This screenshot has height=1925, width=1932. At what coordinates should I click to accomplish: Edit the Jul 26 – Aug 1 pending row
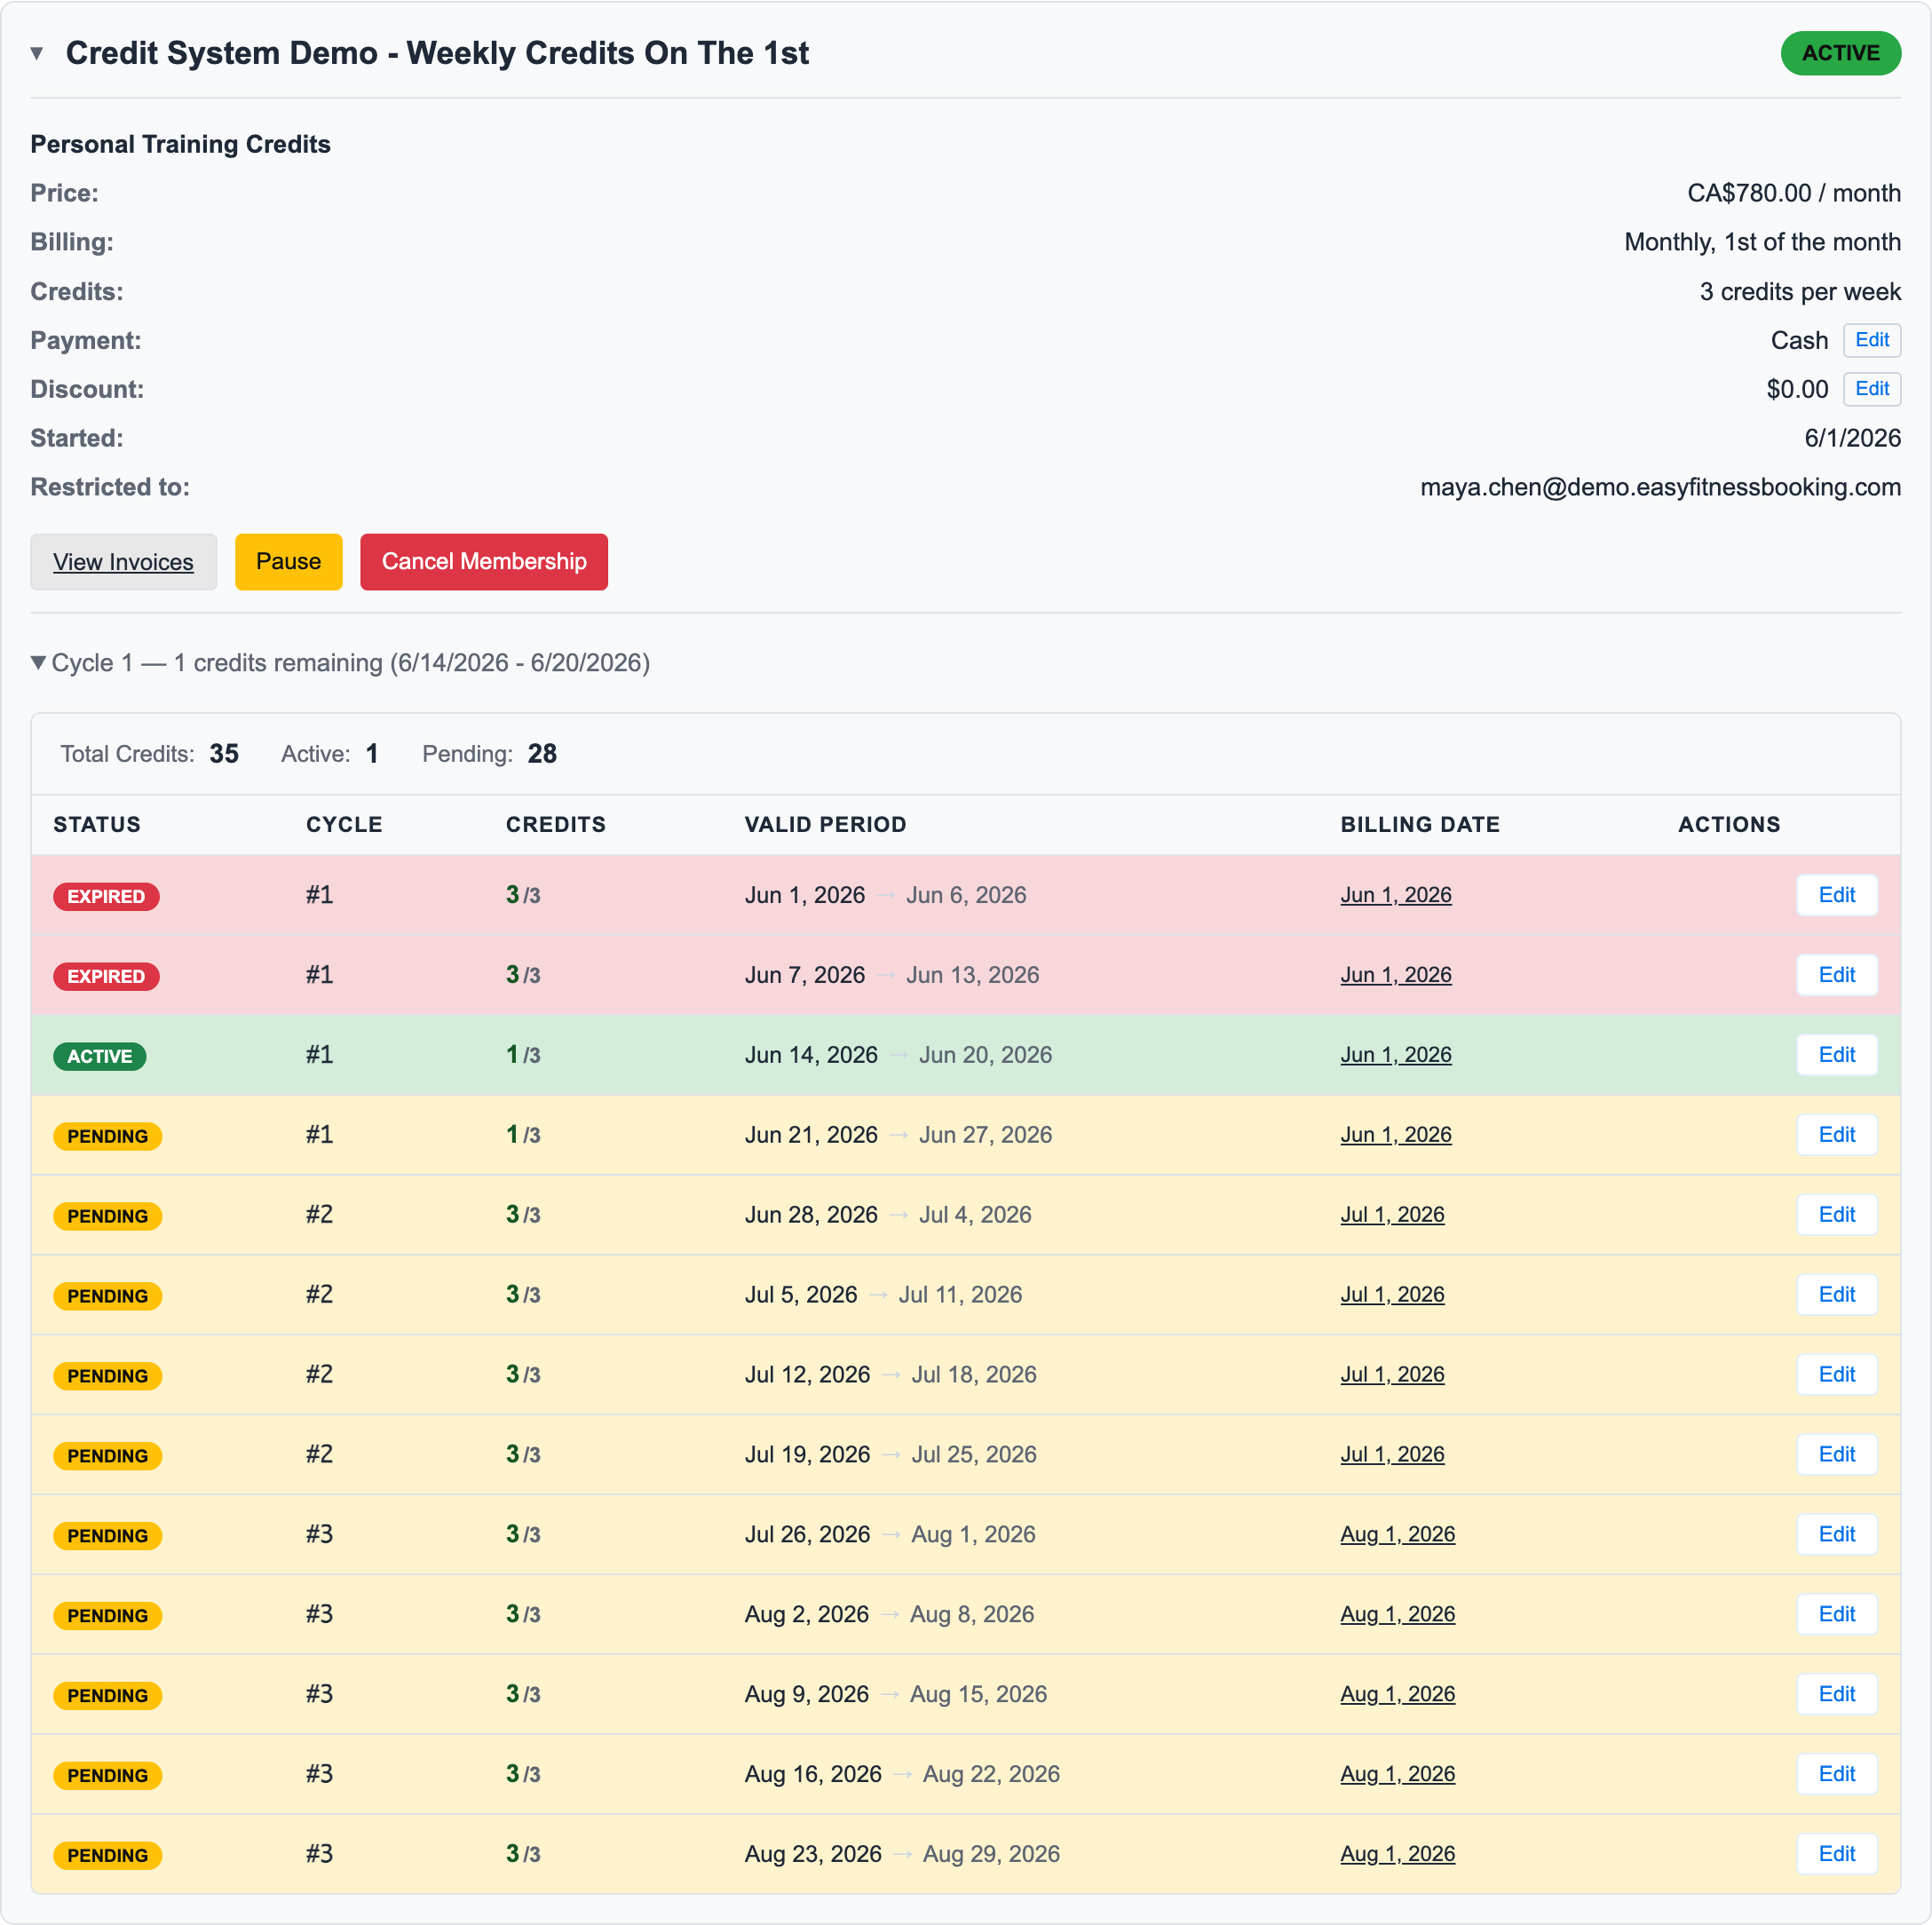coord(1836,1535)
